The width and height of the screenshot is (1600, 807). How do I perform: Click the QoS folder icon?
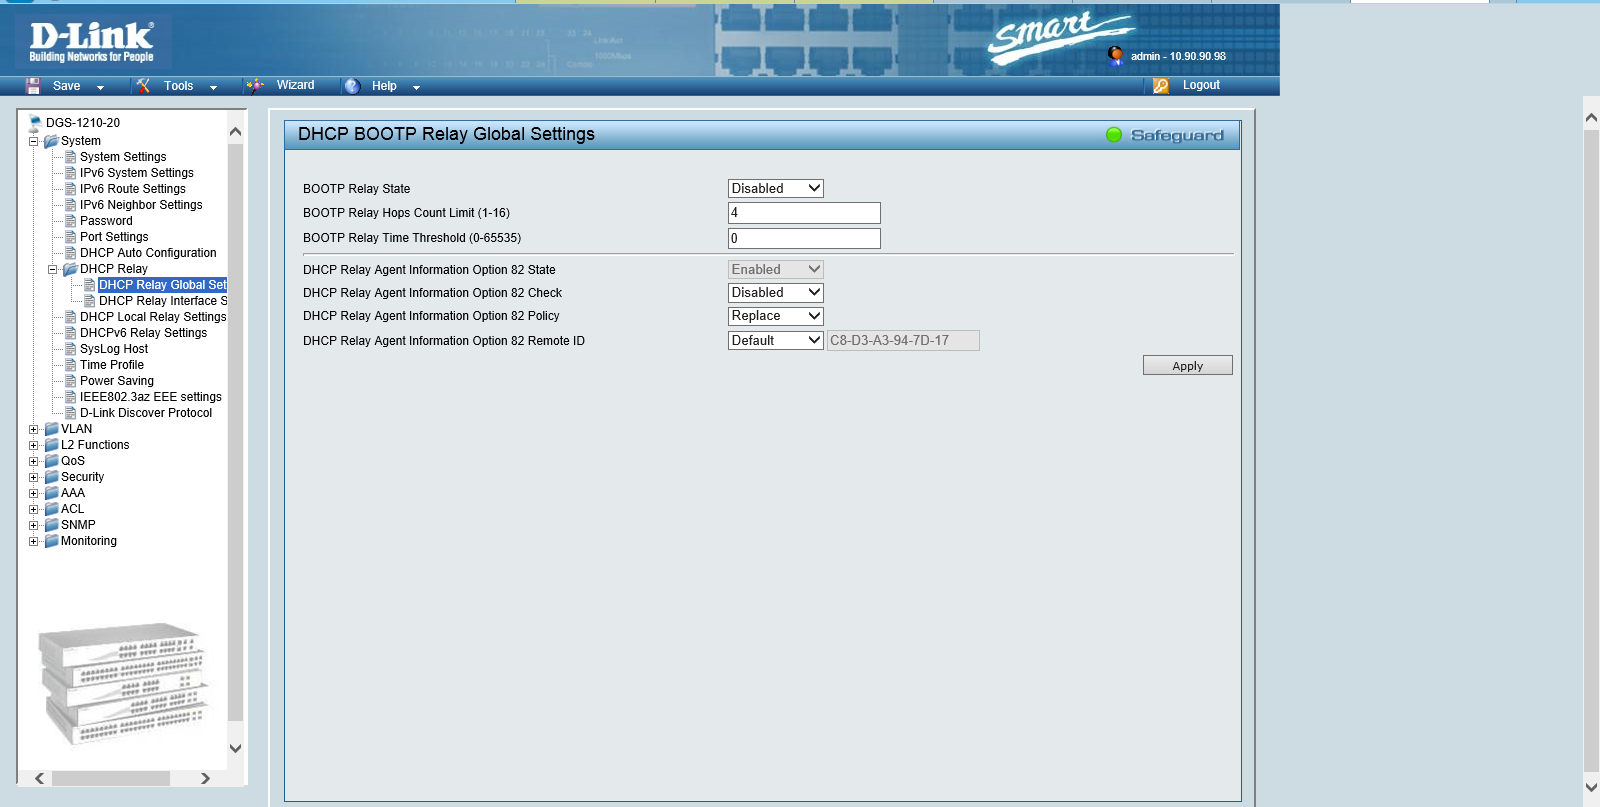pyautogui.click(x=51, y=461)
